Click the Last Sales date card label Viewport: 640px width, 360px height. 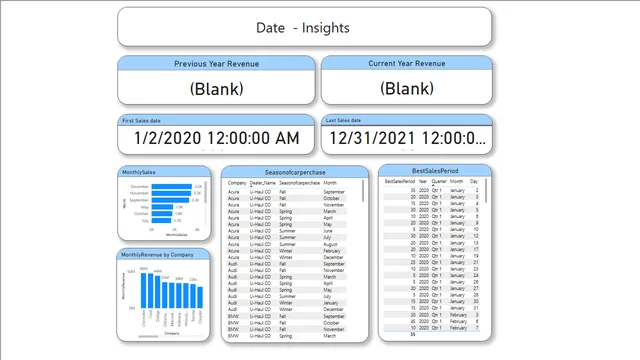343,120
